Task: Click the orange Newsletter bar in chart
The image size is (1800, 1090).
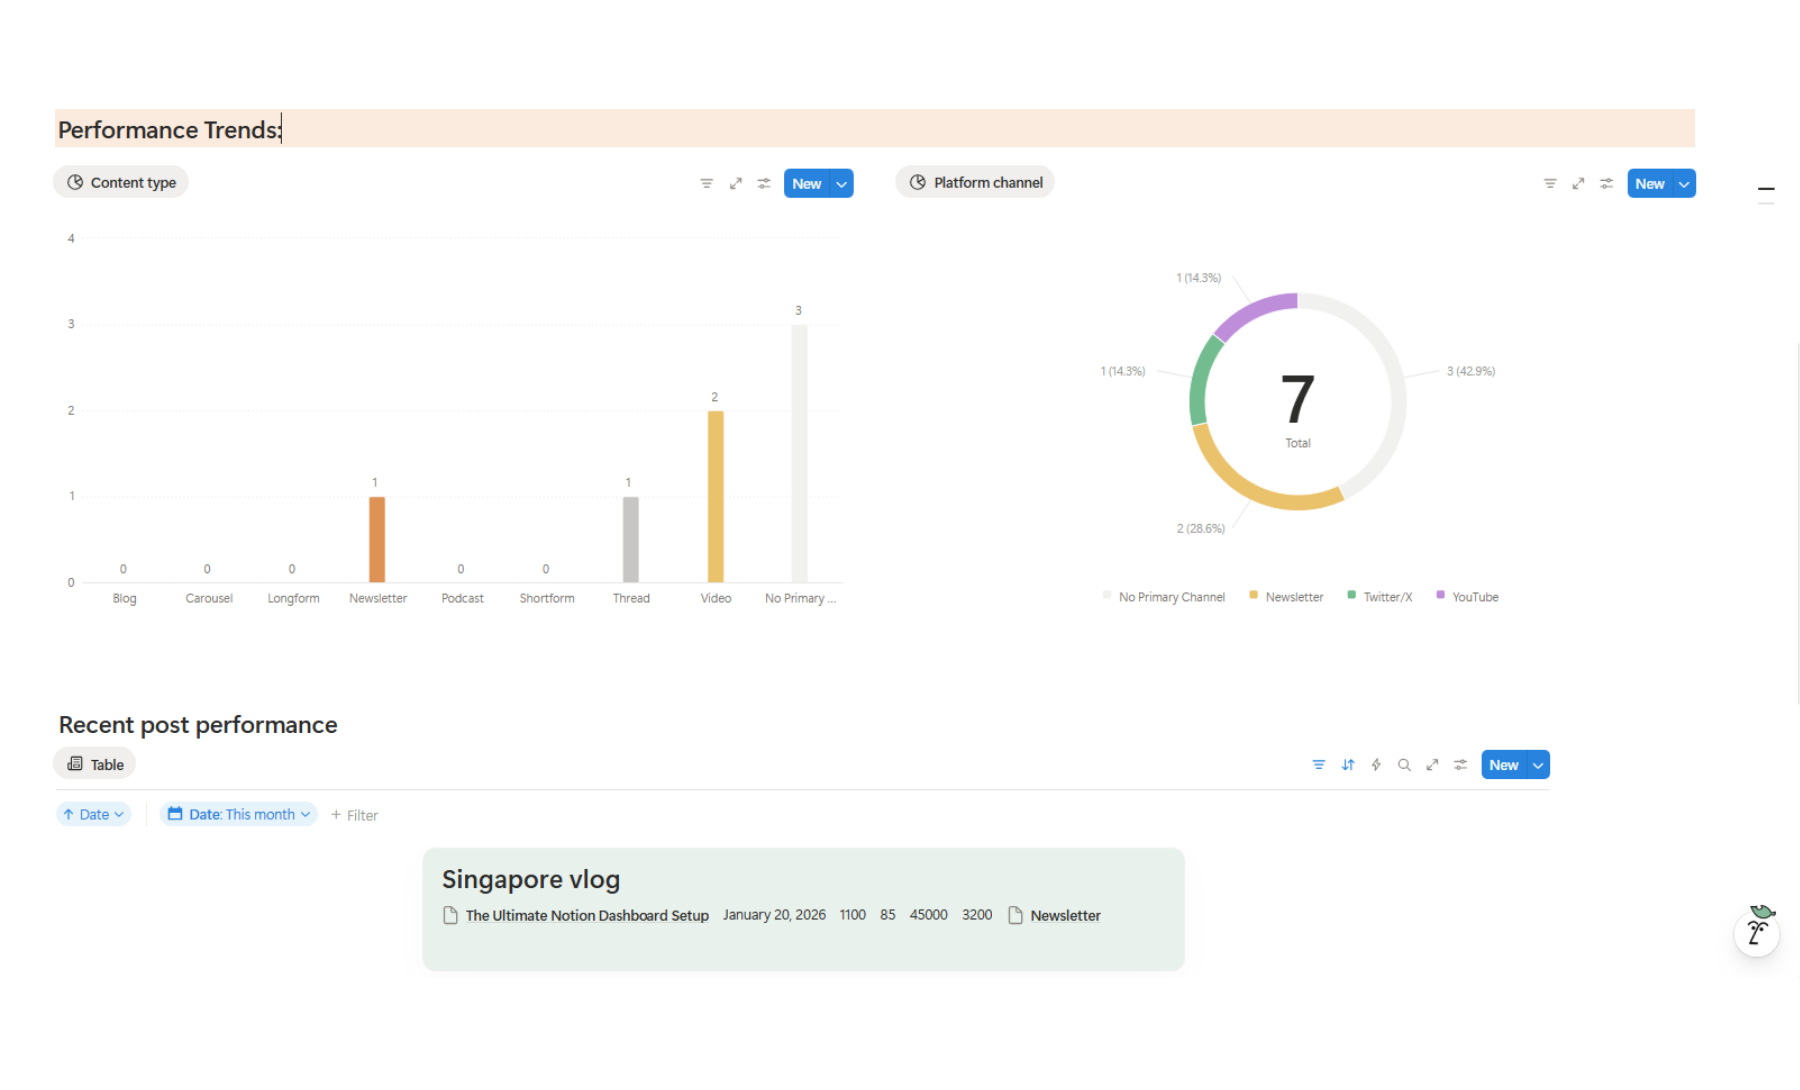Action: 377,539
